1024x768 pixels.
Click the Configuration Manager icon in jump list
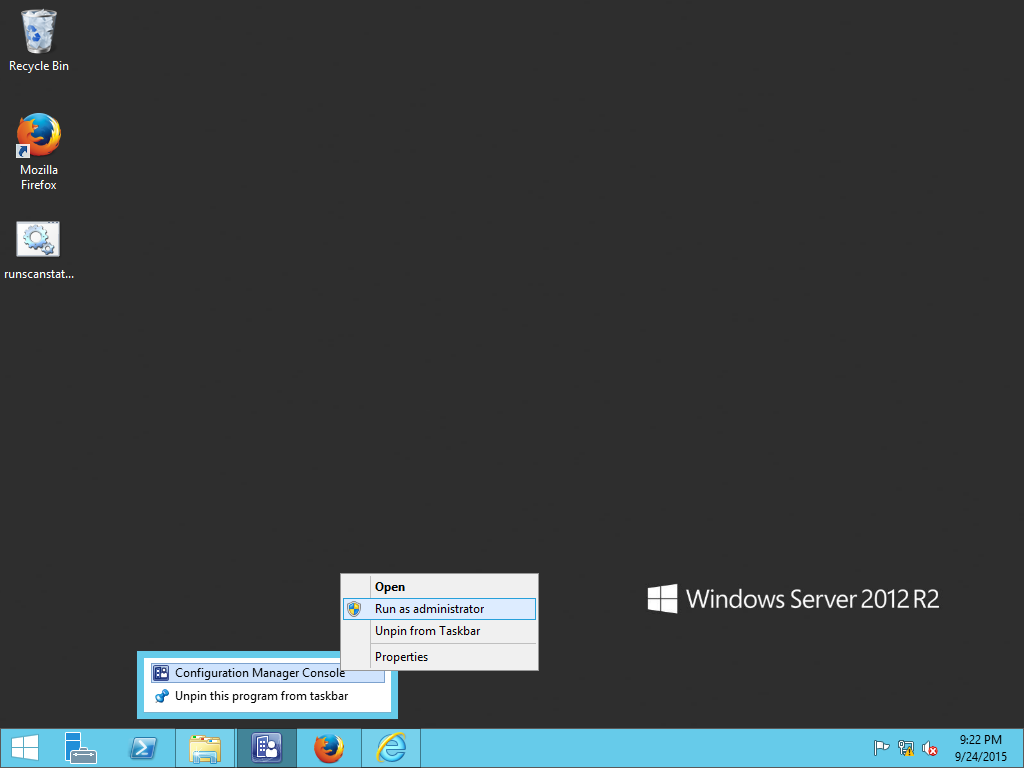[161, 673]
